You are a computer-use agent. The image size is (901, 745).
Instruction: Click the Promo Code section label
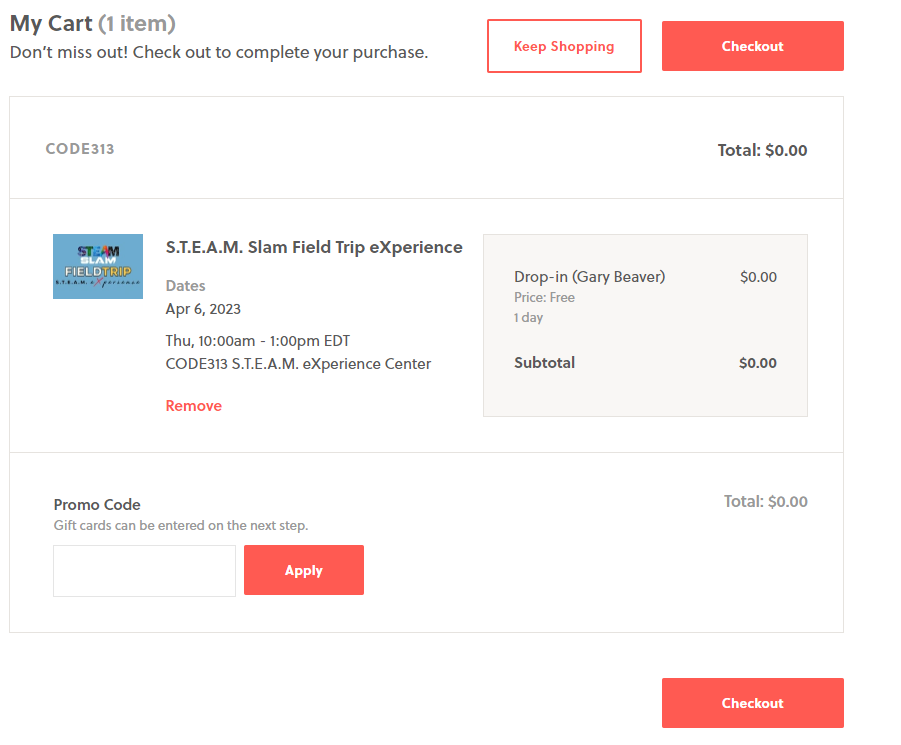[97, 504]
